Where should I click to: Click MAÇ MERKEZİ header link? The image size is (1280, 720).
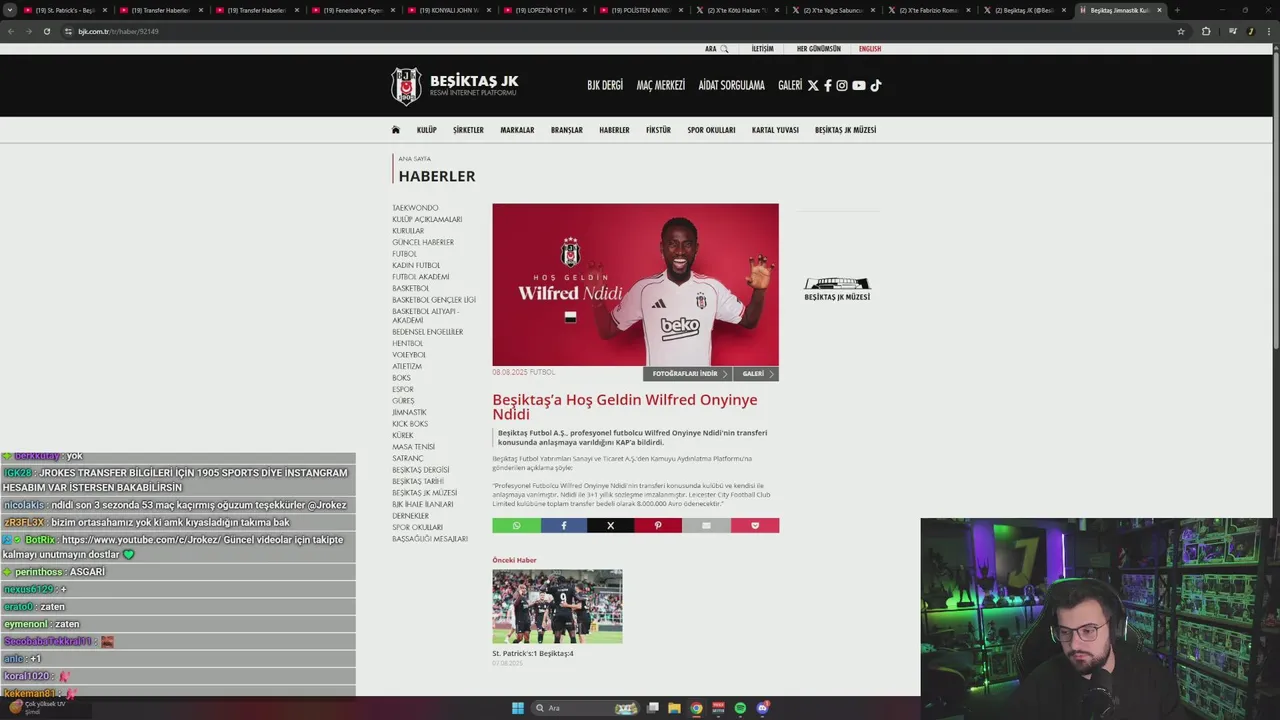(661, 86)
